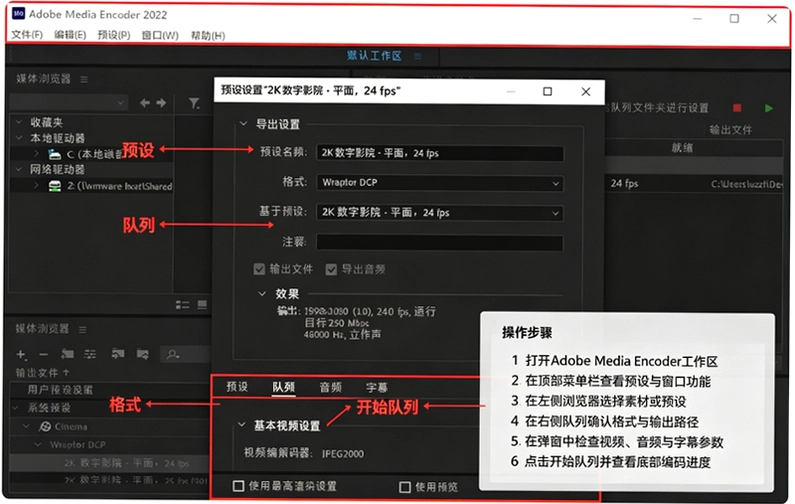The image size is (795, 504).
Task: Collapse the 系统预设 group
Action: click(x=16, y=407)
